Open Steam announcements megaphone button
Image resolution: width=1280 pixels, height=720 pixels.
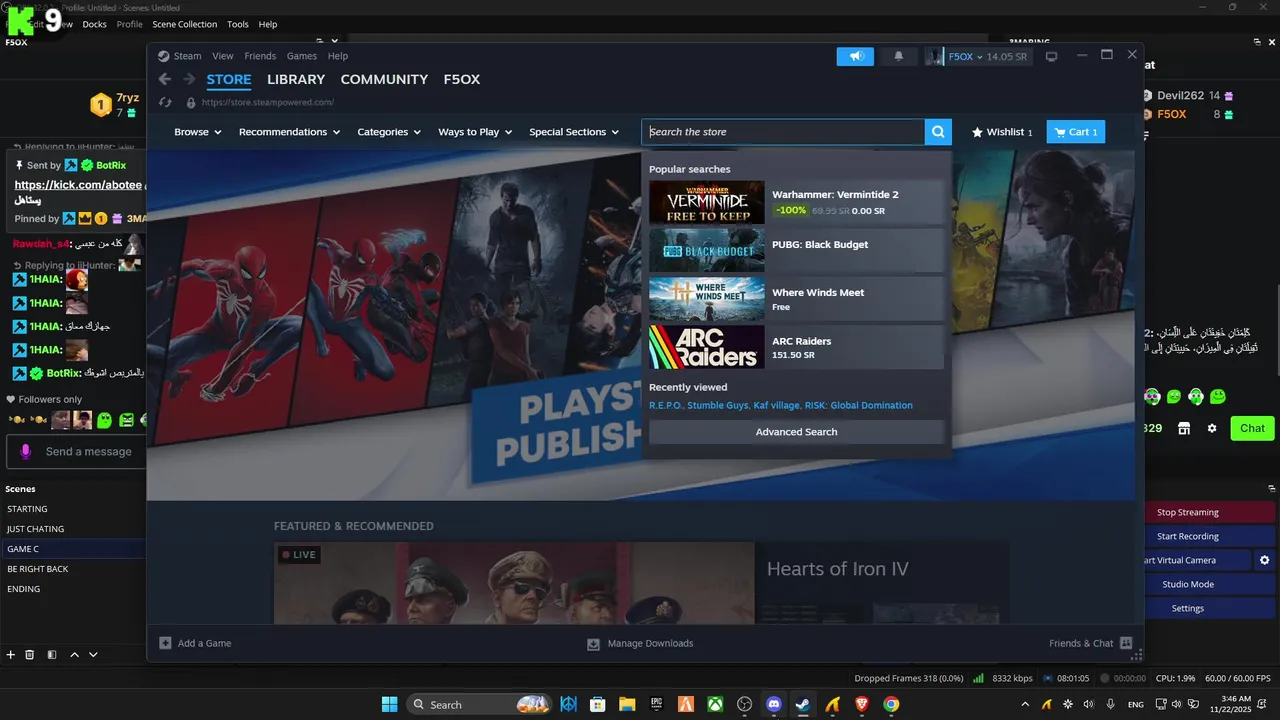coord(855,57)
